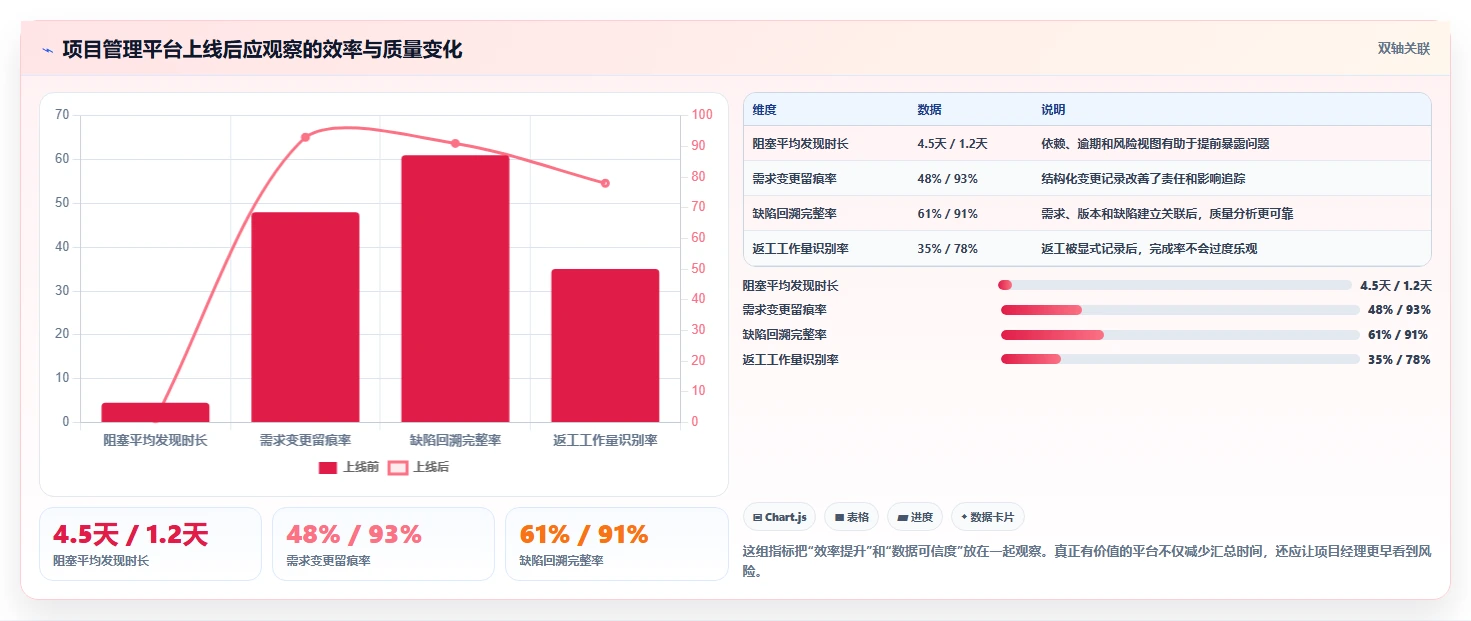Click the 维度 column header
Viewport: 1471px width, 621px height.
click(x=765, y=110)
